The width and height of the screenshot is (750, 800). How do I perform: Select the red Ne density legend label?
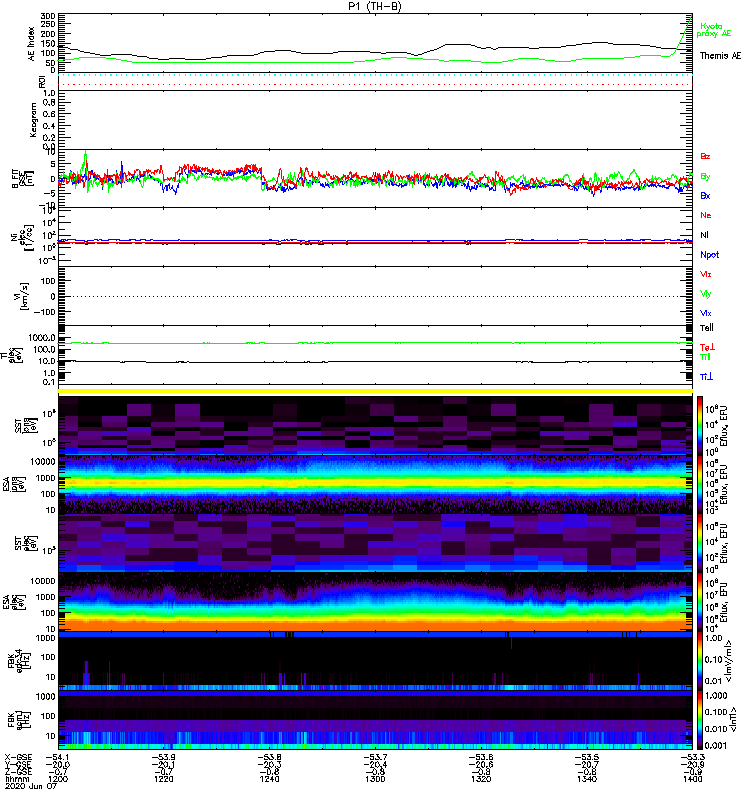[x=706, y=215]
